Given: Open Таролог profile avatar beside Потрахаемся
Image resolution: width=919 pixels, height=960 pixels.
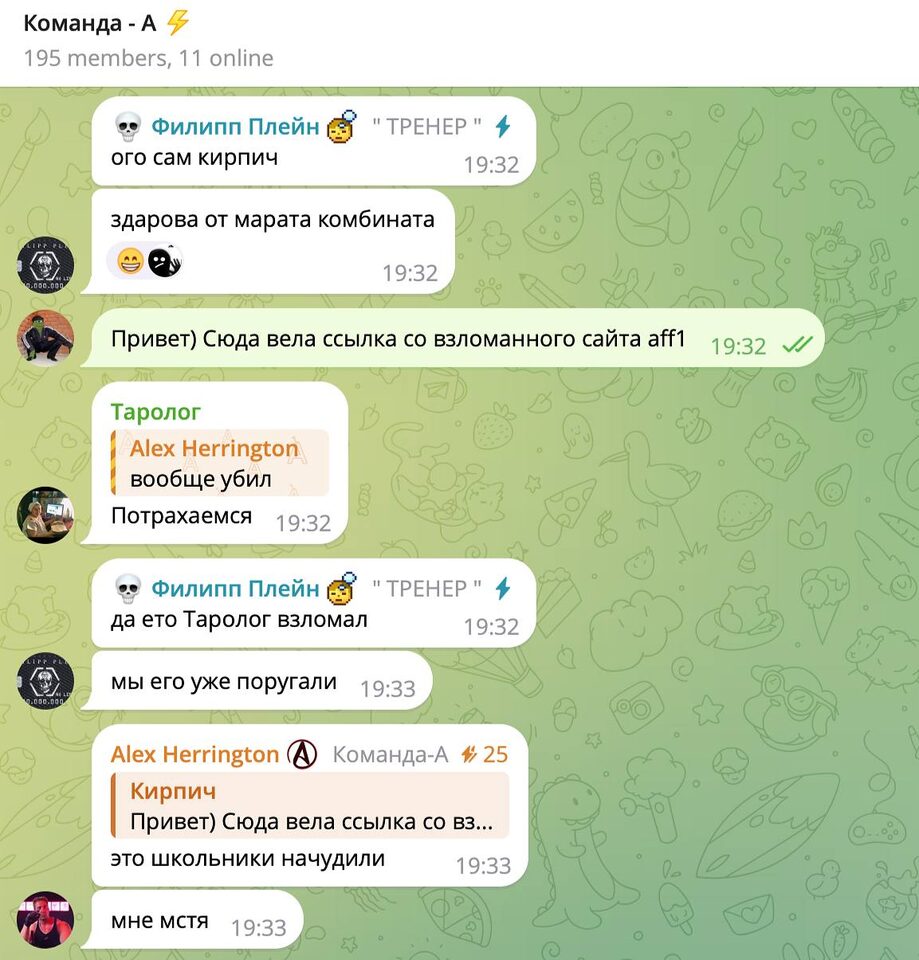Looking at the screenshot, I should click(x=45, y=515).
